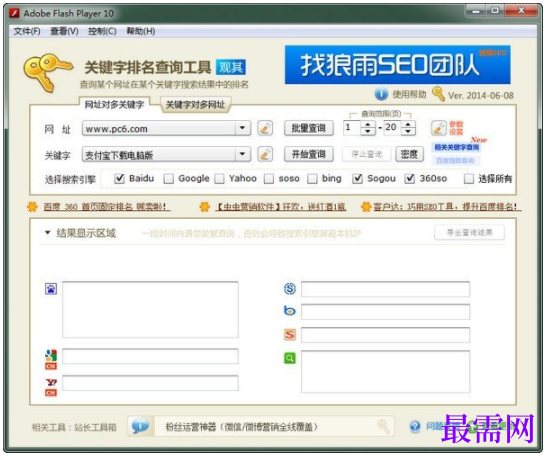Click the 站长工具箱 related tool link
This screenshot has width=553, height=460.
click(x=95, y=428)
